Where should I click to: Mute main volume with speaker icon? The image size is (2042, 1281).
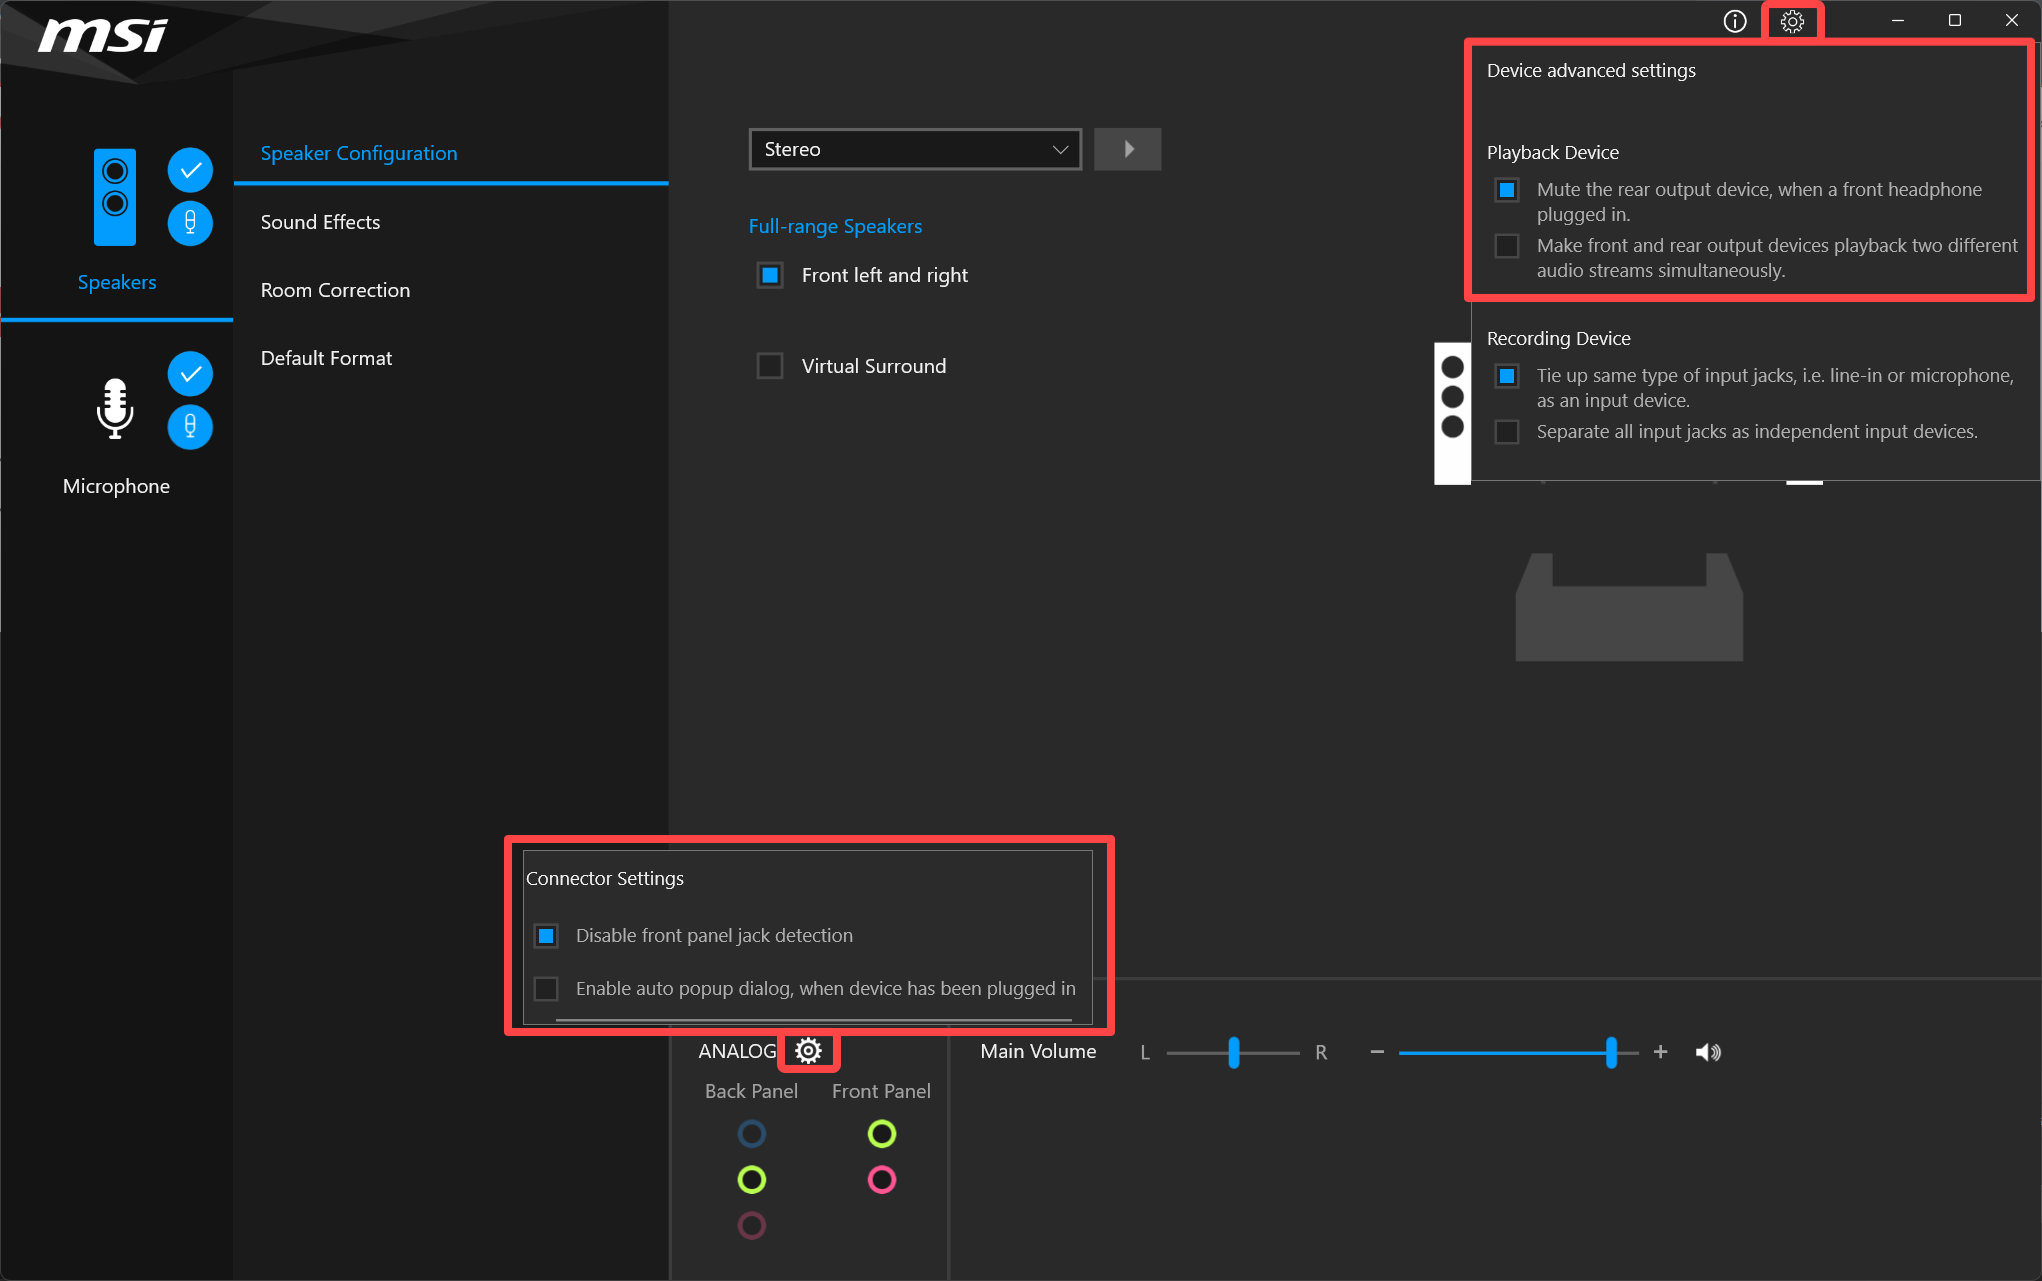(1708, 1052)
